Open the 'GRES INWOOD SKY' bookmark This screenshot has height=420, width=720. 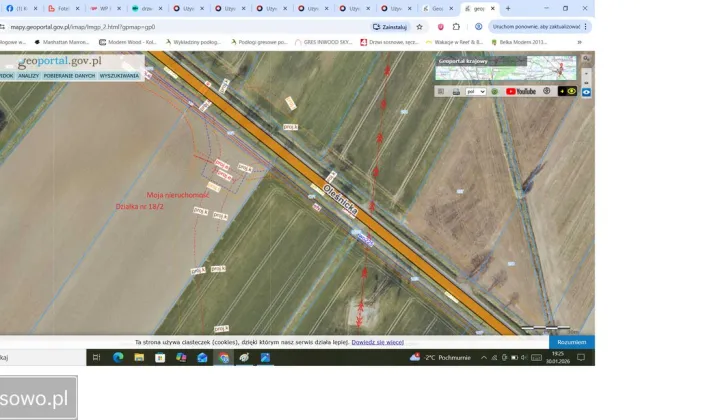click(324, 42)
